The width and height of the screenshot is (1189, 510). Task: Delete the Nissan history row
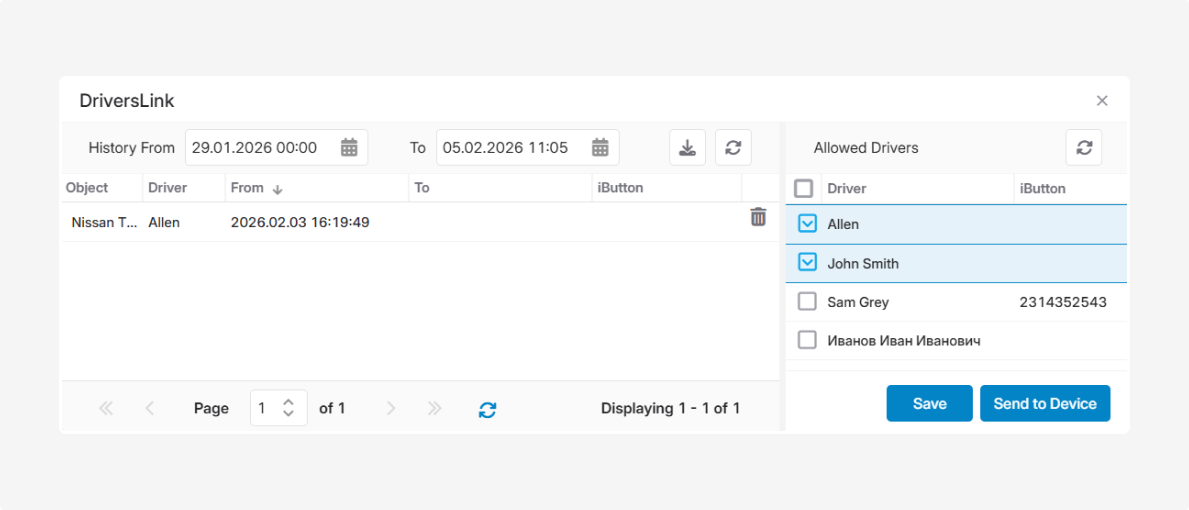(758, 217)
